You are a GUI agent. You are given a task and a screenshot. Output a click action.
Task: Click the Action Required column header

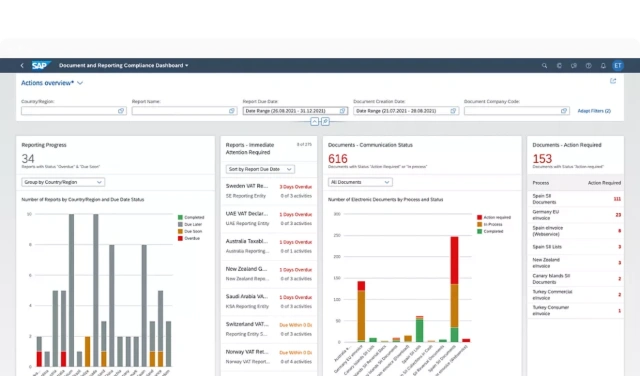(604, 183)
